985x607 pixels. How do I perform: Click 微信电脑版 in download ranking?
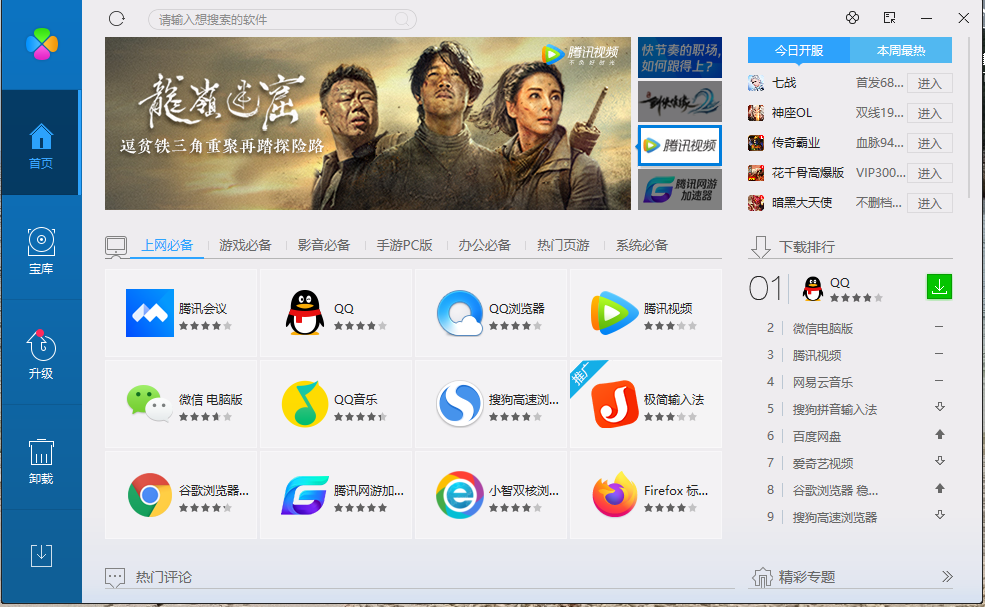(x=823, y=329)
